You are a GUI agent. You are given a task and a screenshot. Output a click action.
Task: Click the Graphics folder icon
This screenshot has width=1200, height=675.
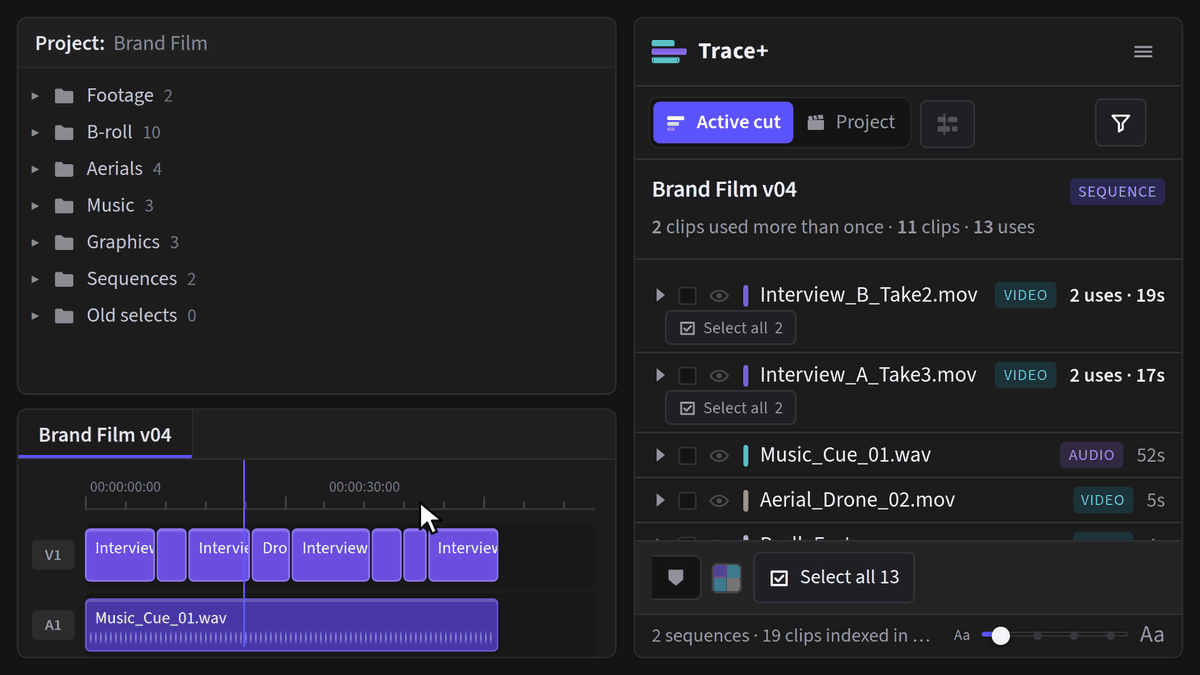64,242
